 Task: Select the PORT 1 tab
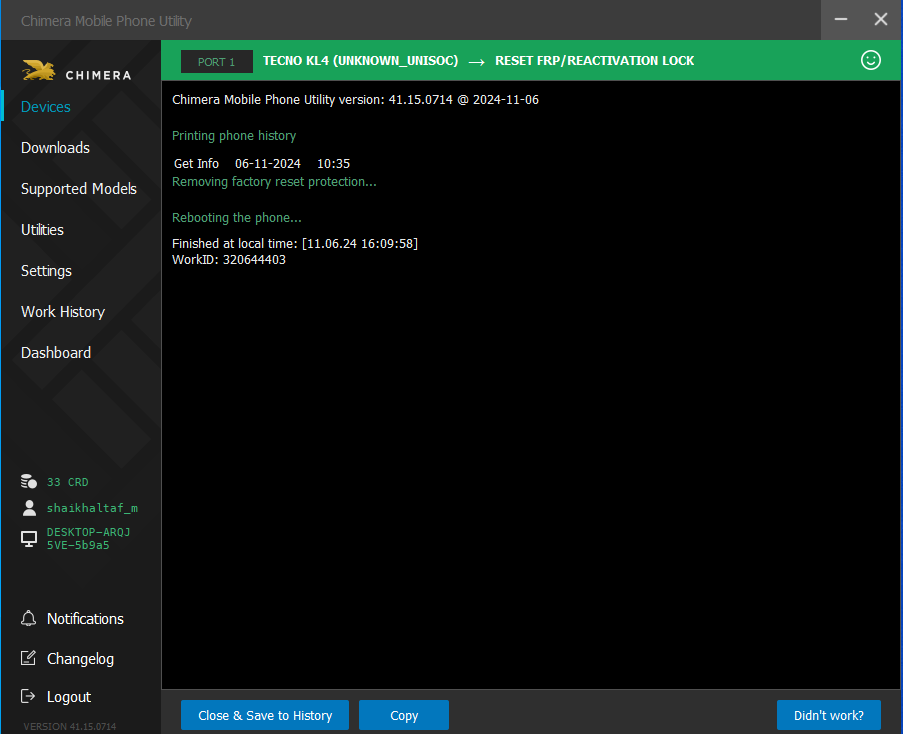tap(217, 62)
